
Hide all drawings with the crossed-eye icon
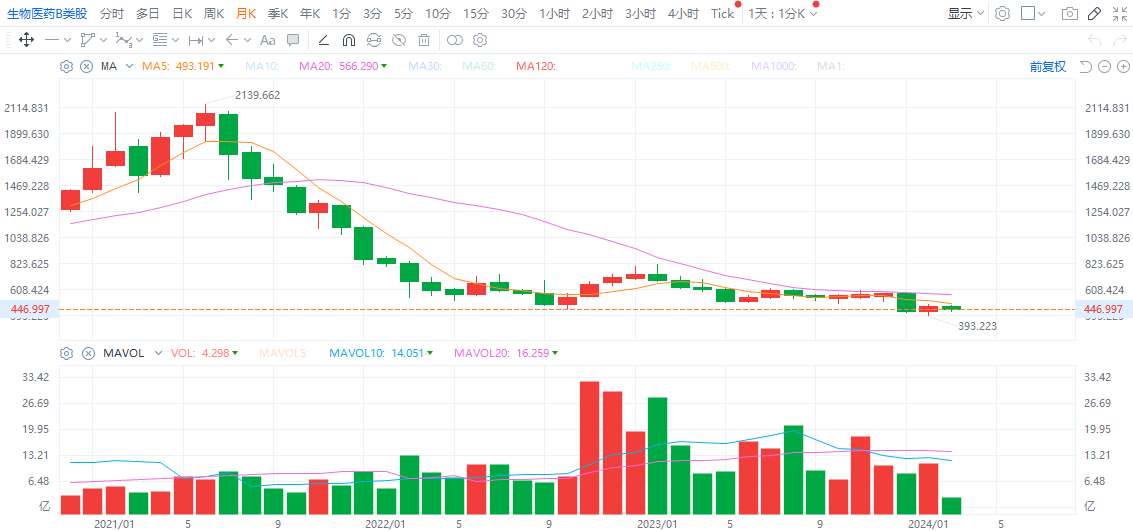click(399, 40)
